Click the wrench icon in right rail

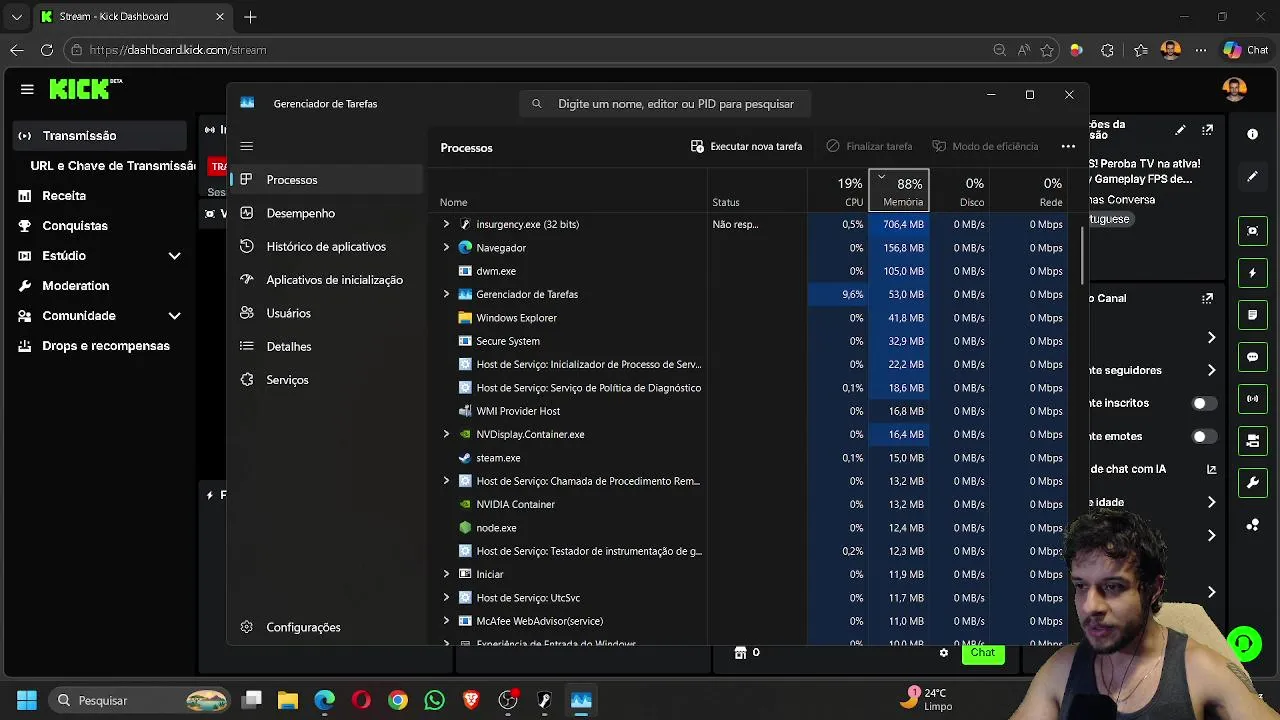[1253, 483]
